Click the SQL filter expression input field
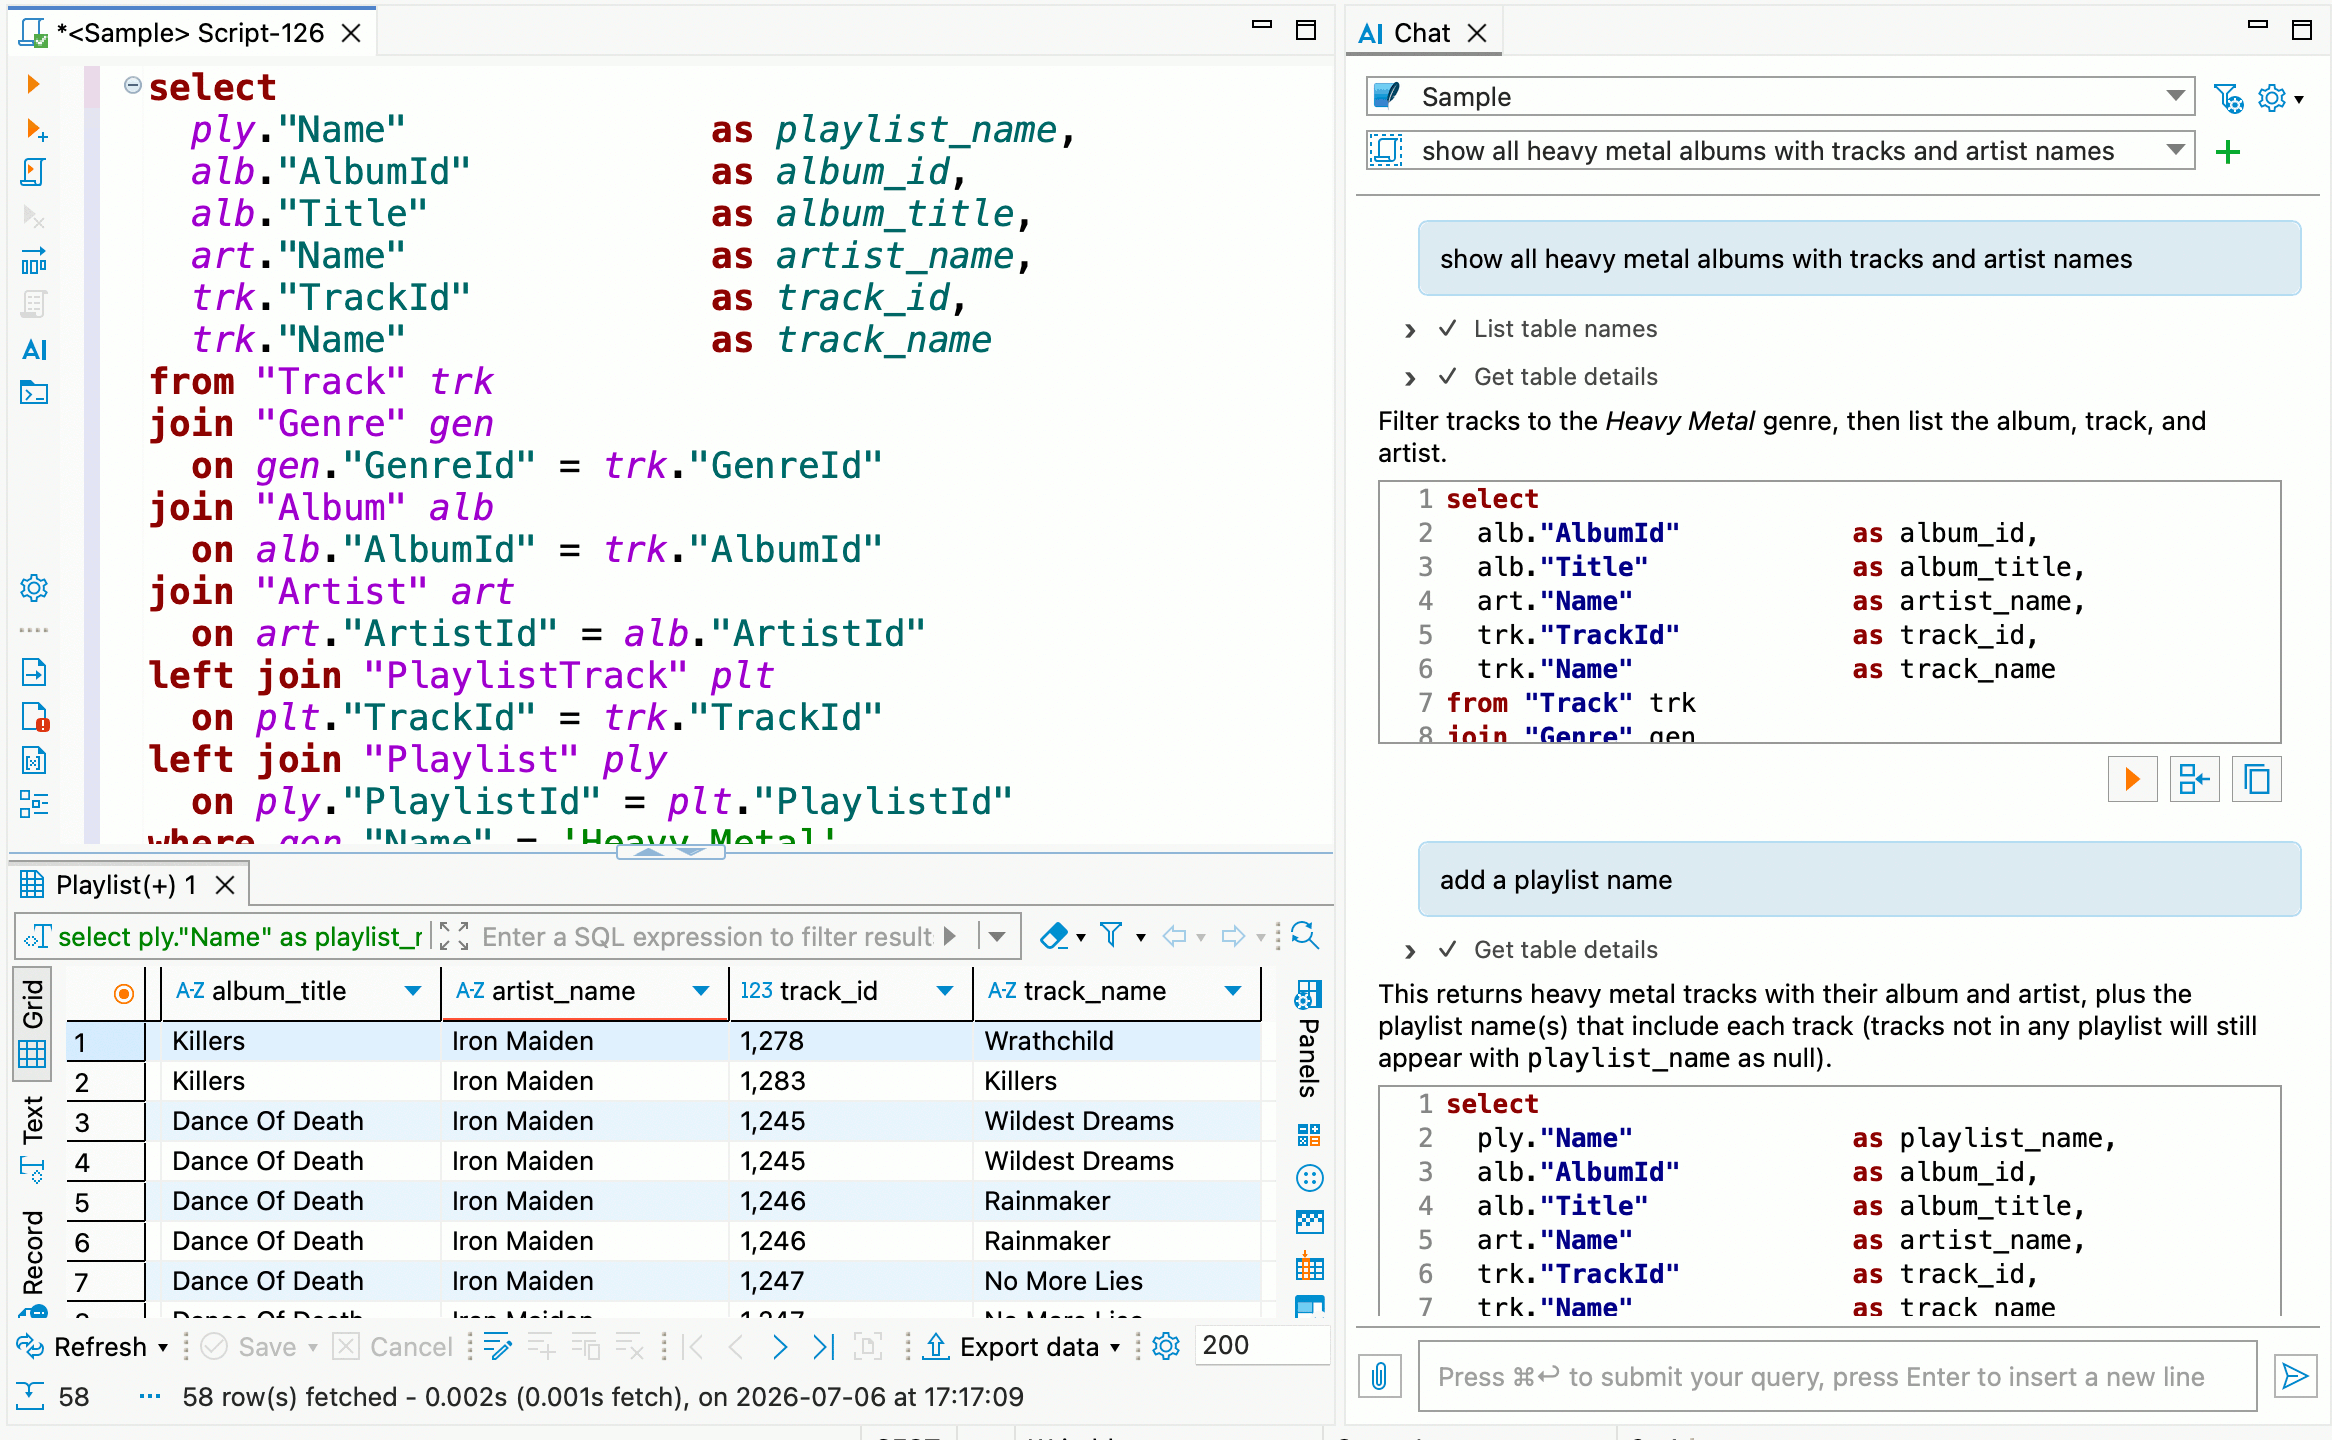 pos(706,936)
